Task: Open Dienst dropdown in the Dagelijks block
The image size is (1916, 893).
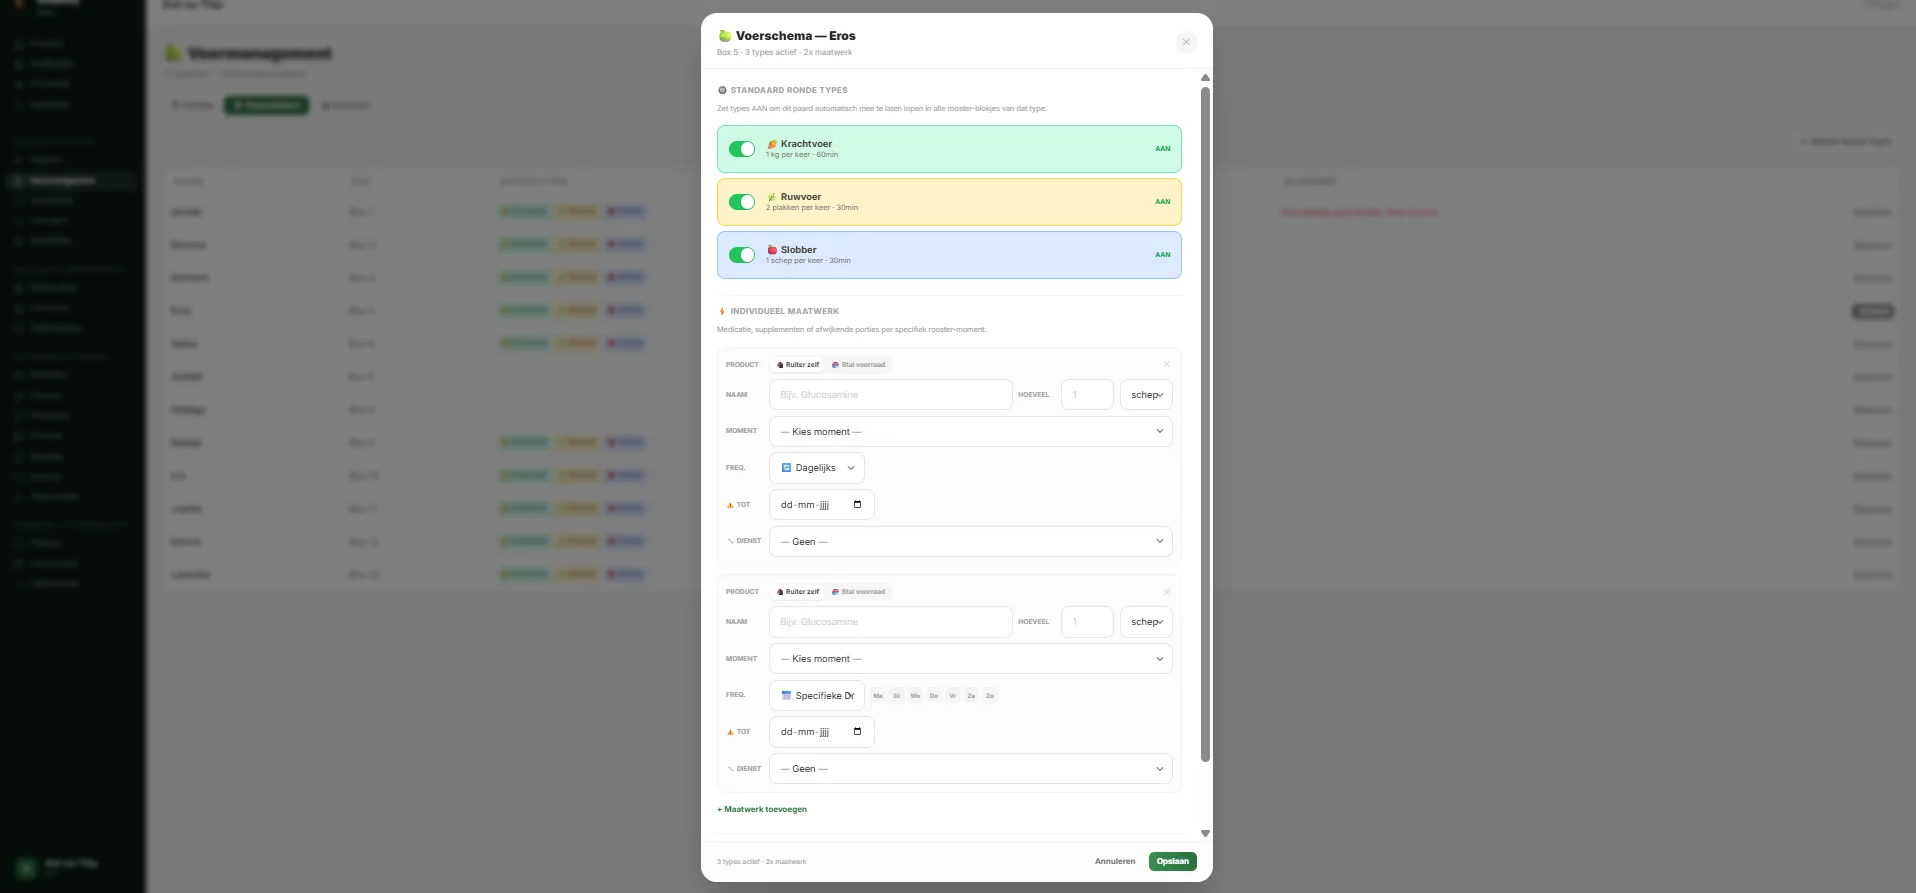Action: [x=970, y=542]
